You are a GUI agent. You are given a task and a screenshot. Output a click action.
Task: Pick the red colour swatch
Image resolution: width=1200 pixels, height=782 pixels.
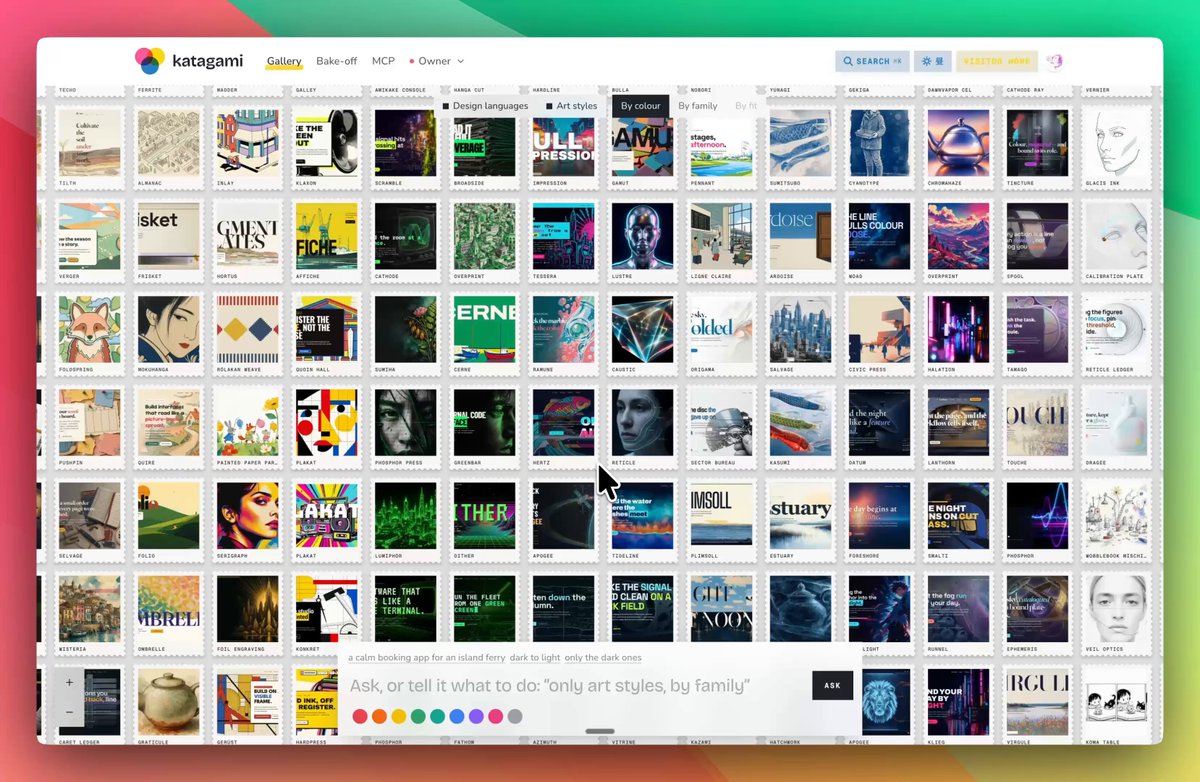(360, 716)
